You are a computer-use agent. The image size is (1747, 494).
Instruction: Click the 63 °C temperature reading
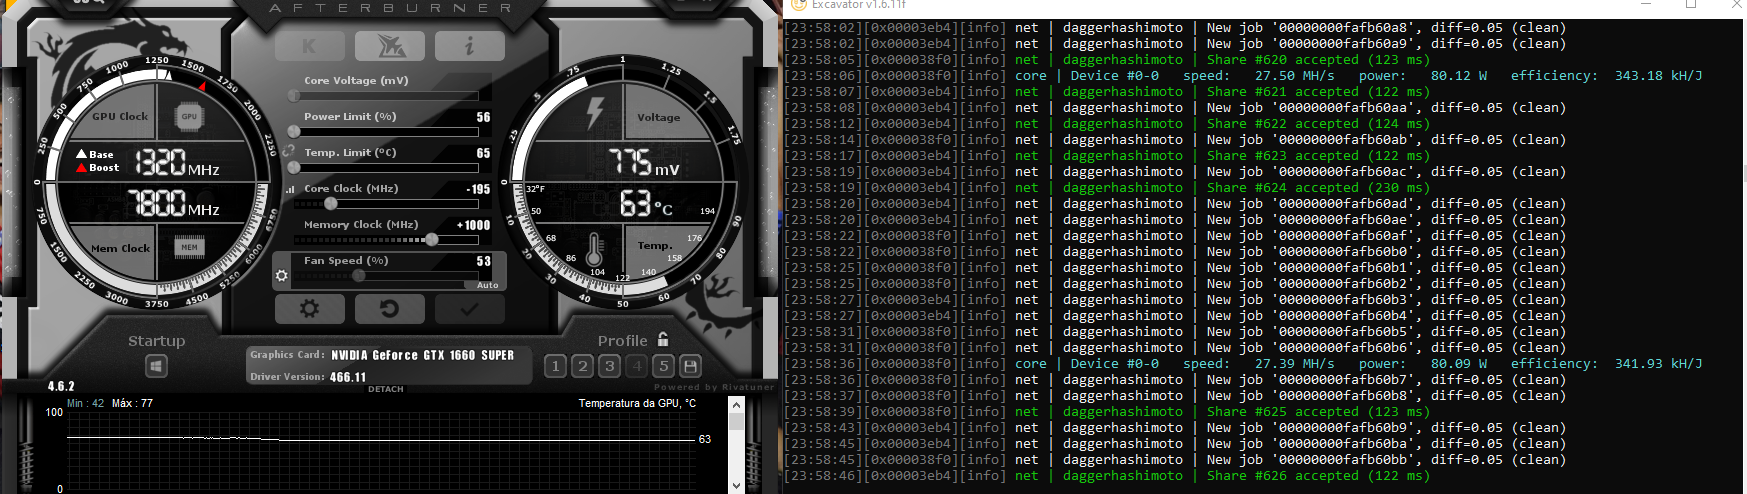point(646,204)
